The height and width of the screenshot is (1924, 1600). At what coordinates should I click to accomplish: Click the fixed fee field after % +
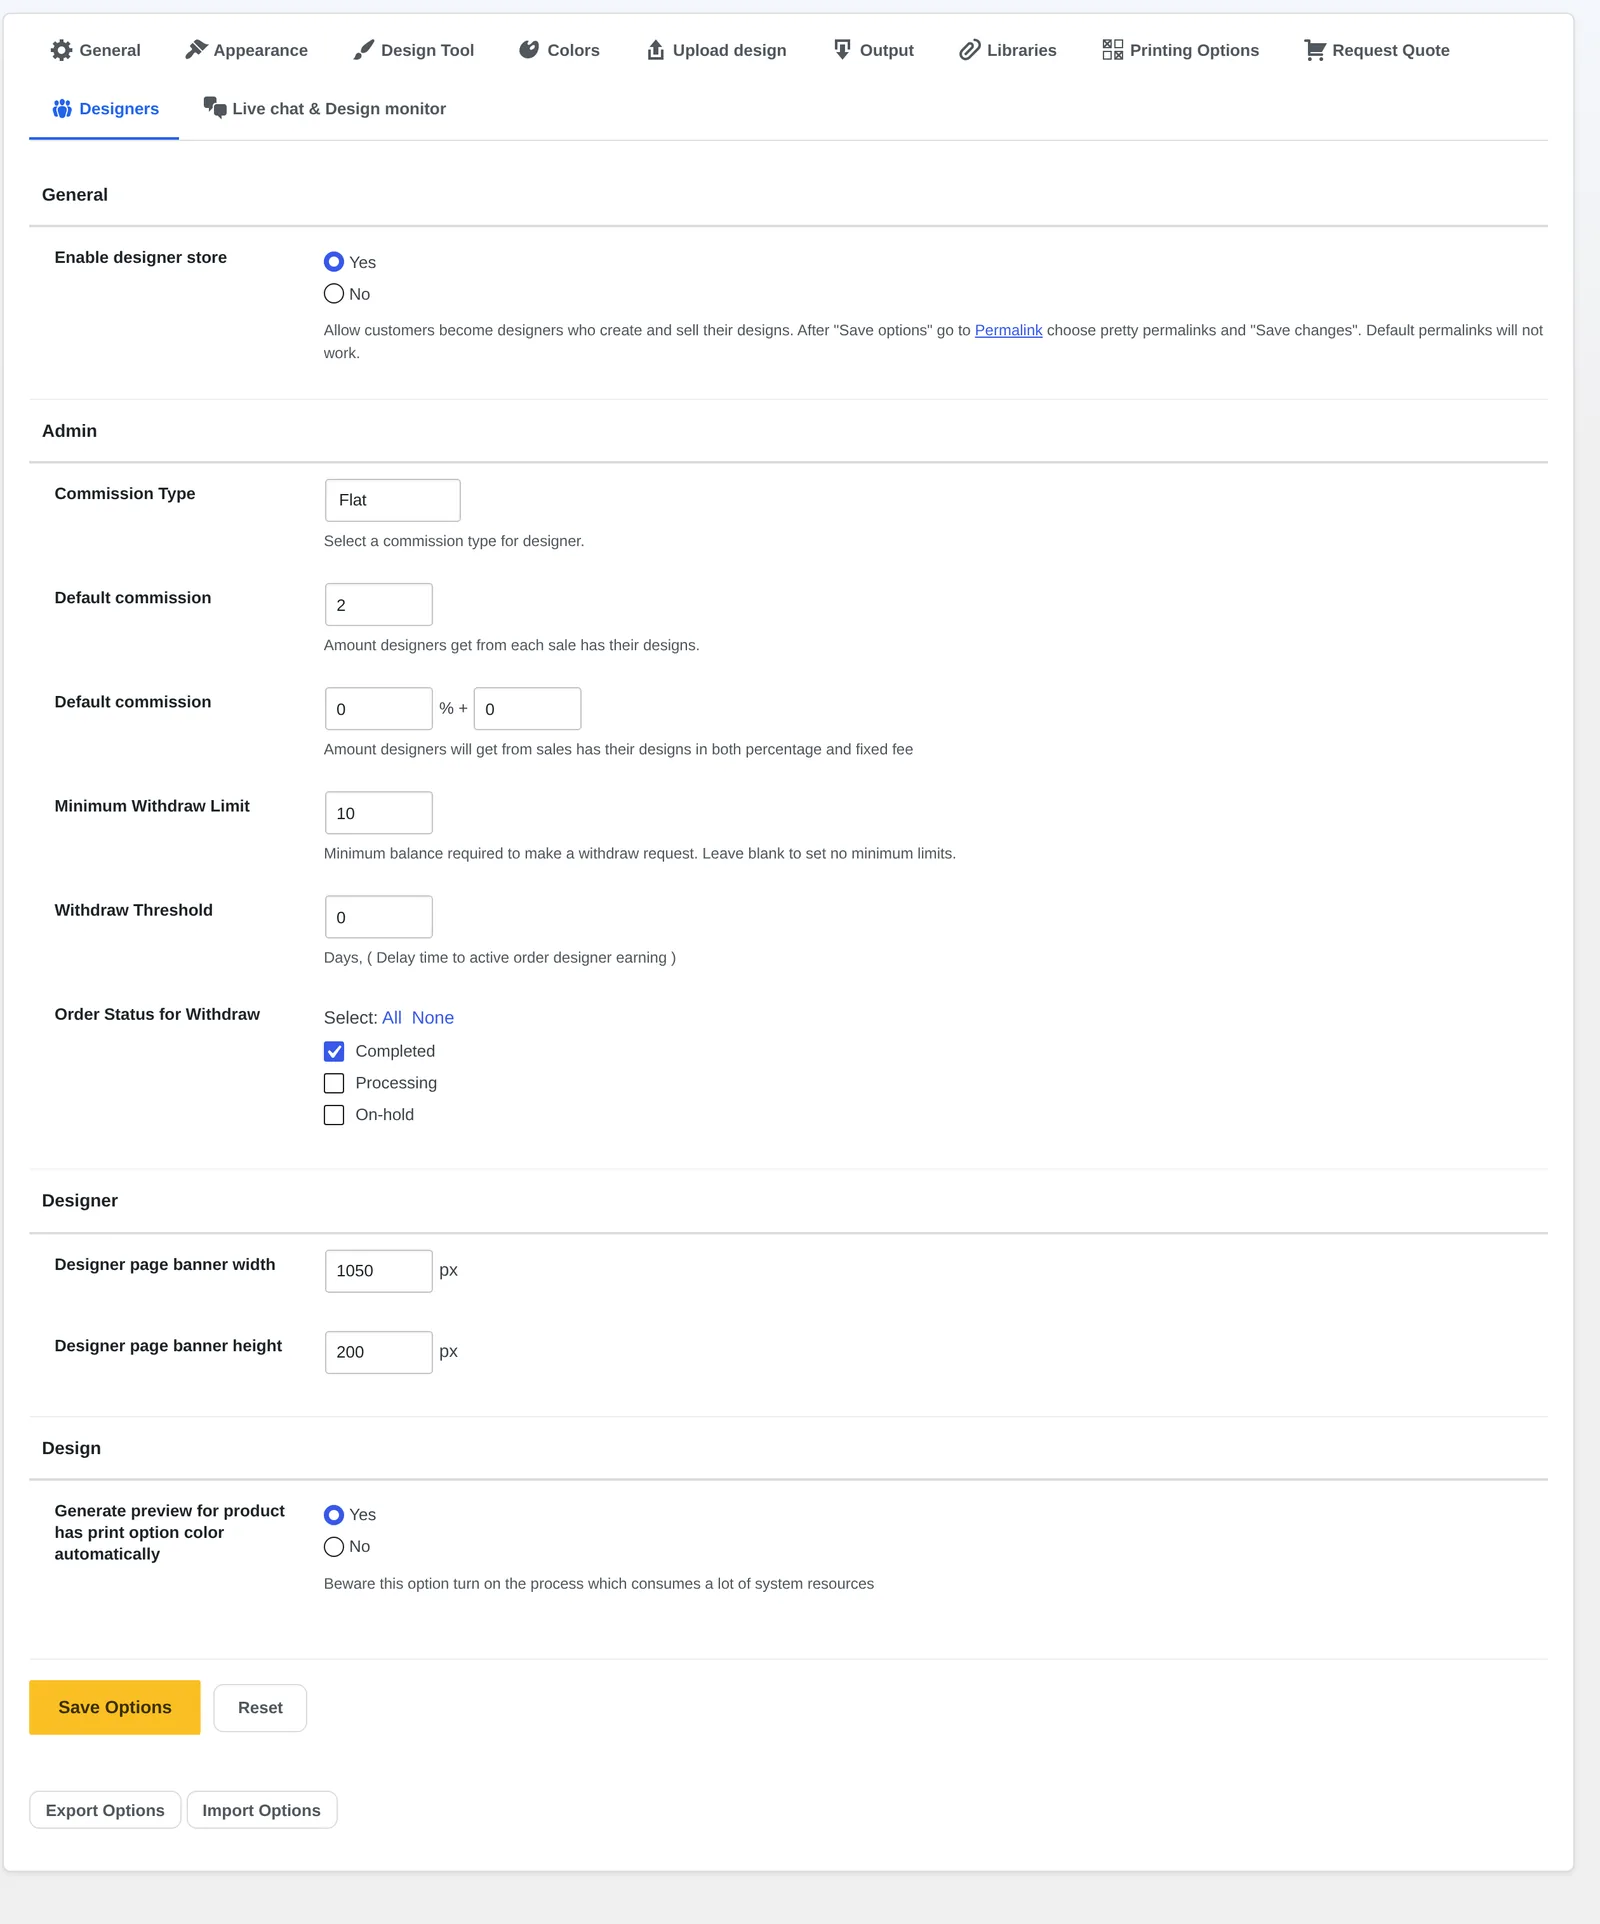pos(528,709)
